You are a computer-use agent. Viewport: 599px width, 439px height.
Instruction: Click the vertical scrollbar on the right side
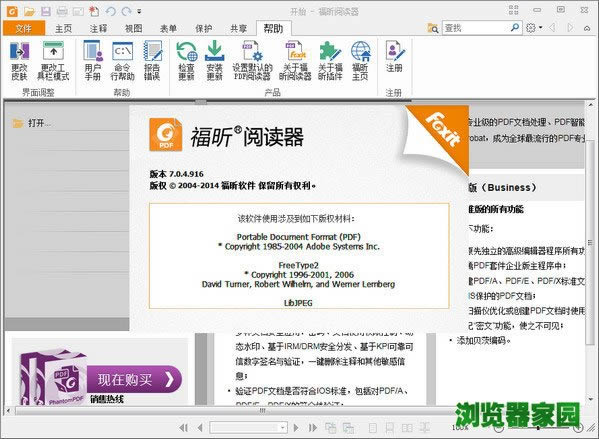590,242
